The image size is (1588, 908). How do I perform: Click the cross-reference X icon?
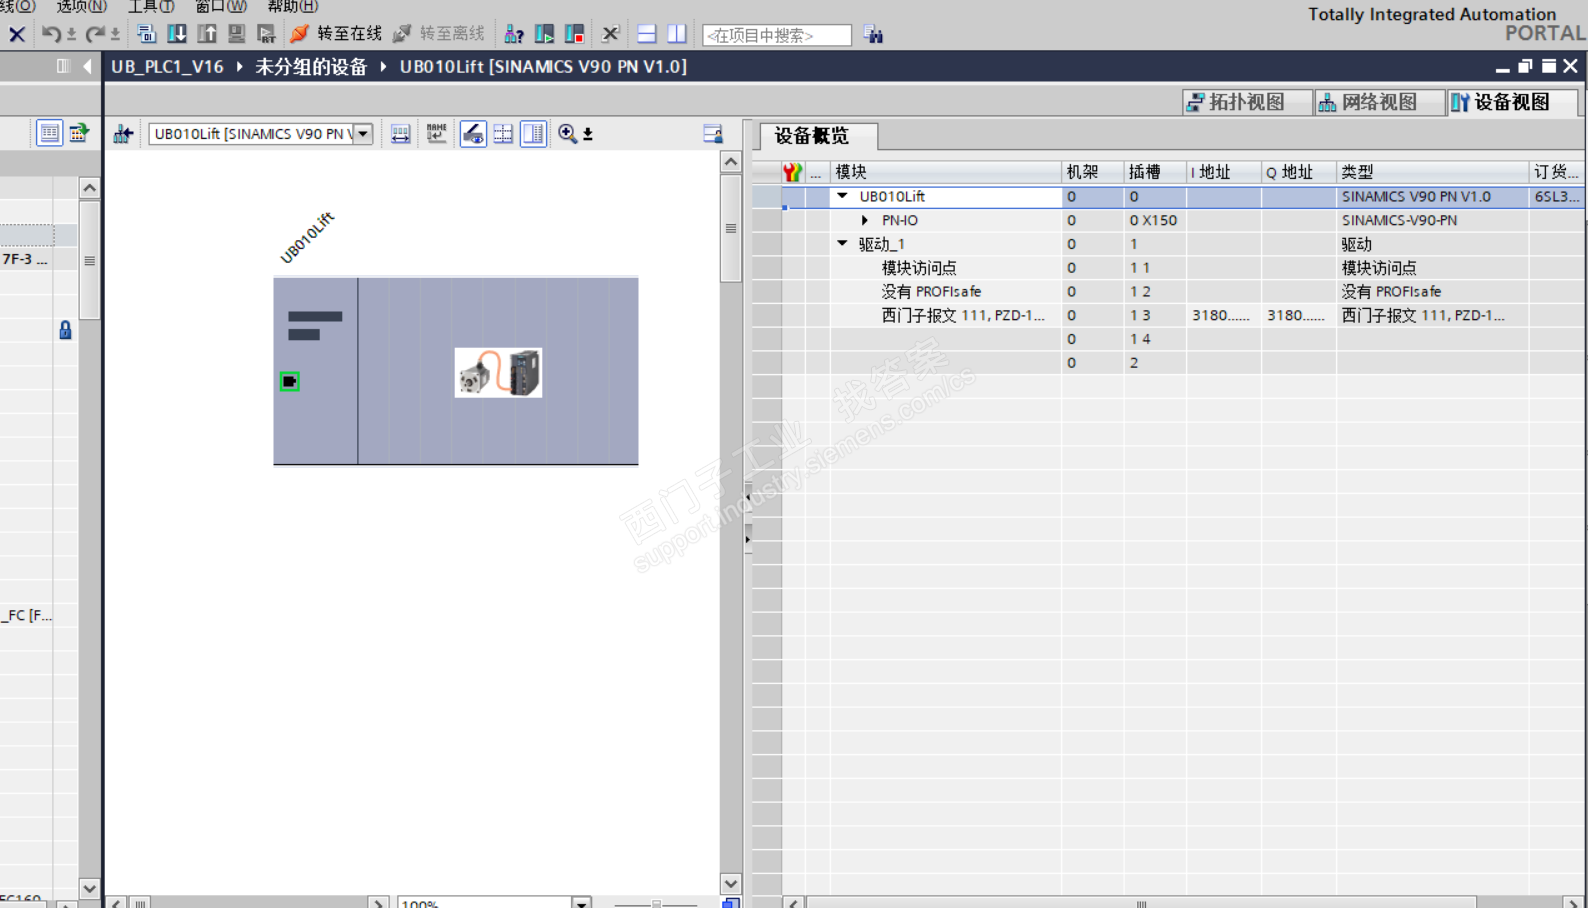610,34
